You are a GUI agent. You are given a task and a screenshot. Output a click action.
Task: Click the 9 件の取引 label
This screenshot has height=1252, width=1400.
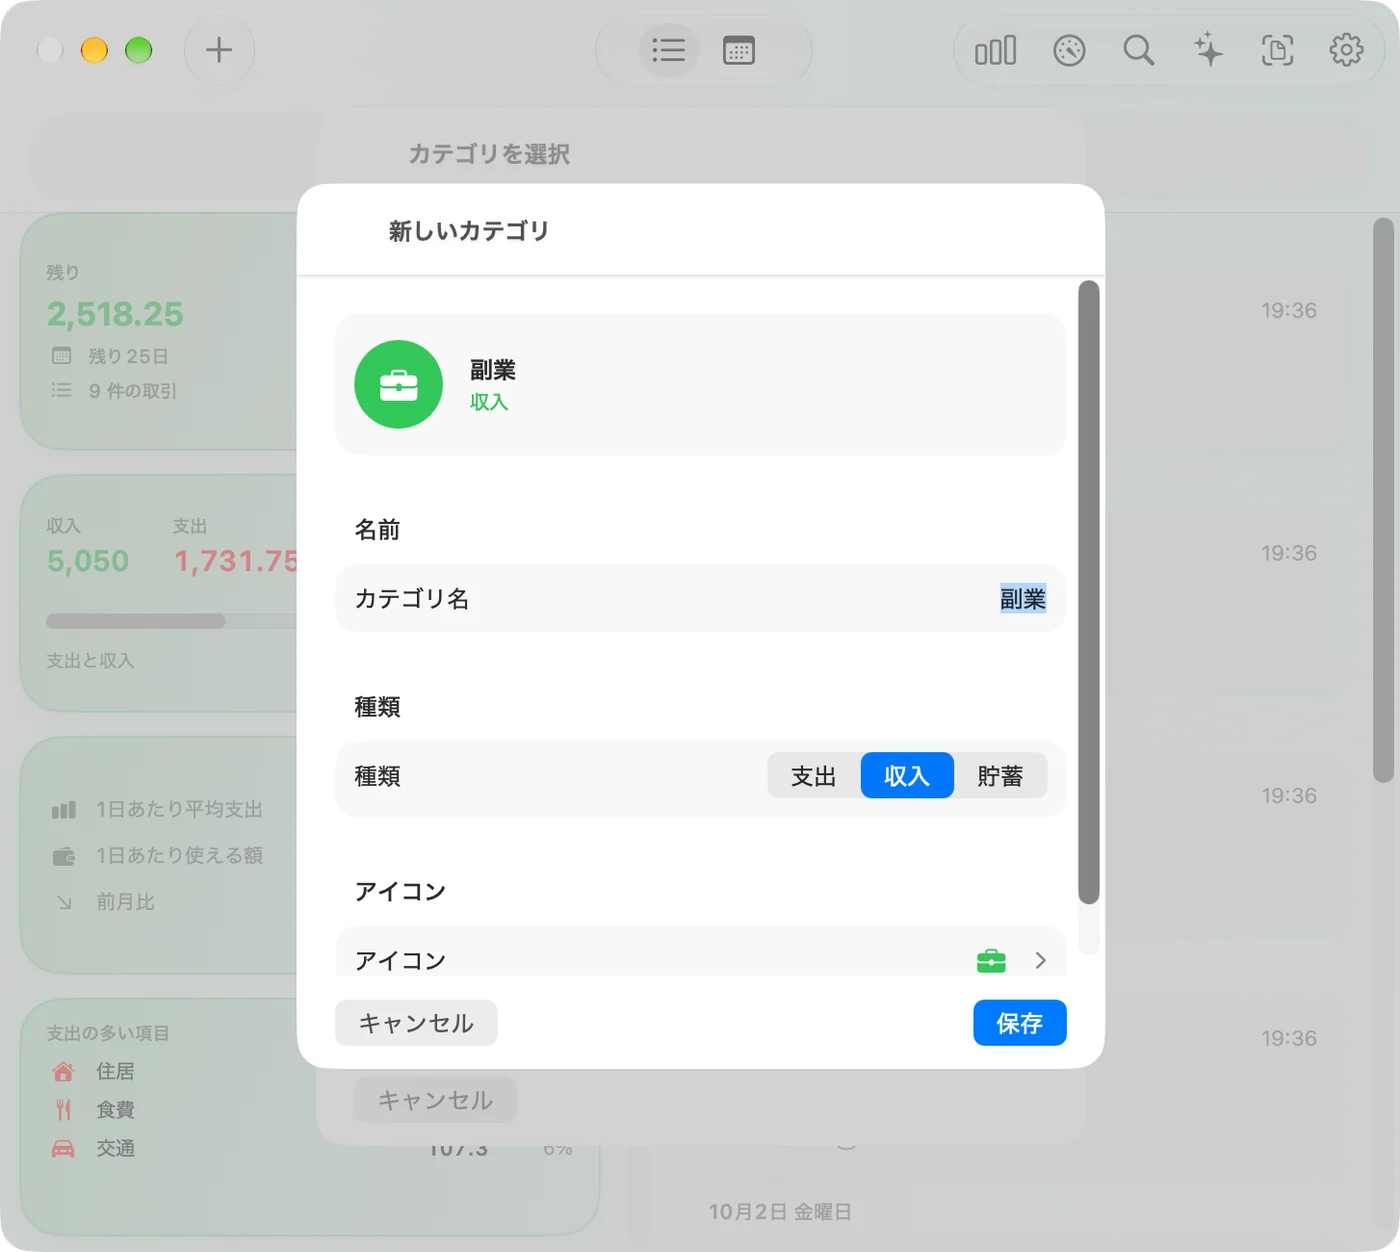132,391
